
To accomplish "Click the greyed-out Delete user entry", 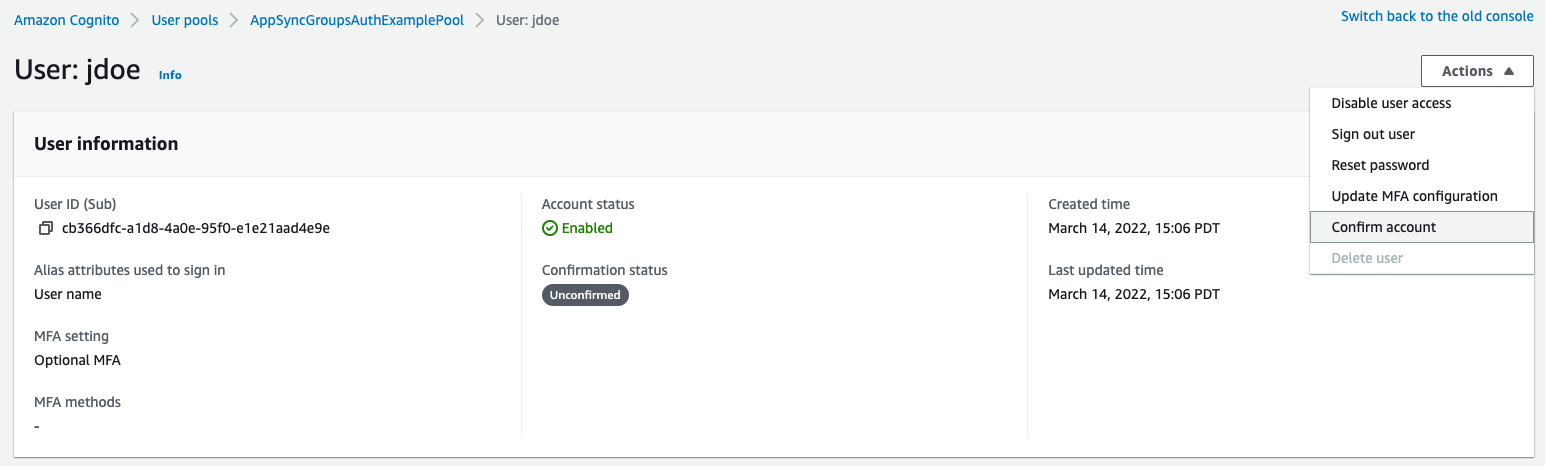I will pyautogui.click(x=1367, y=258).
